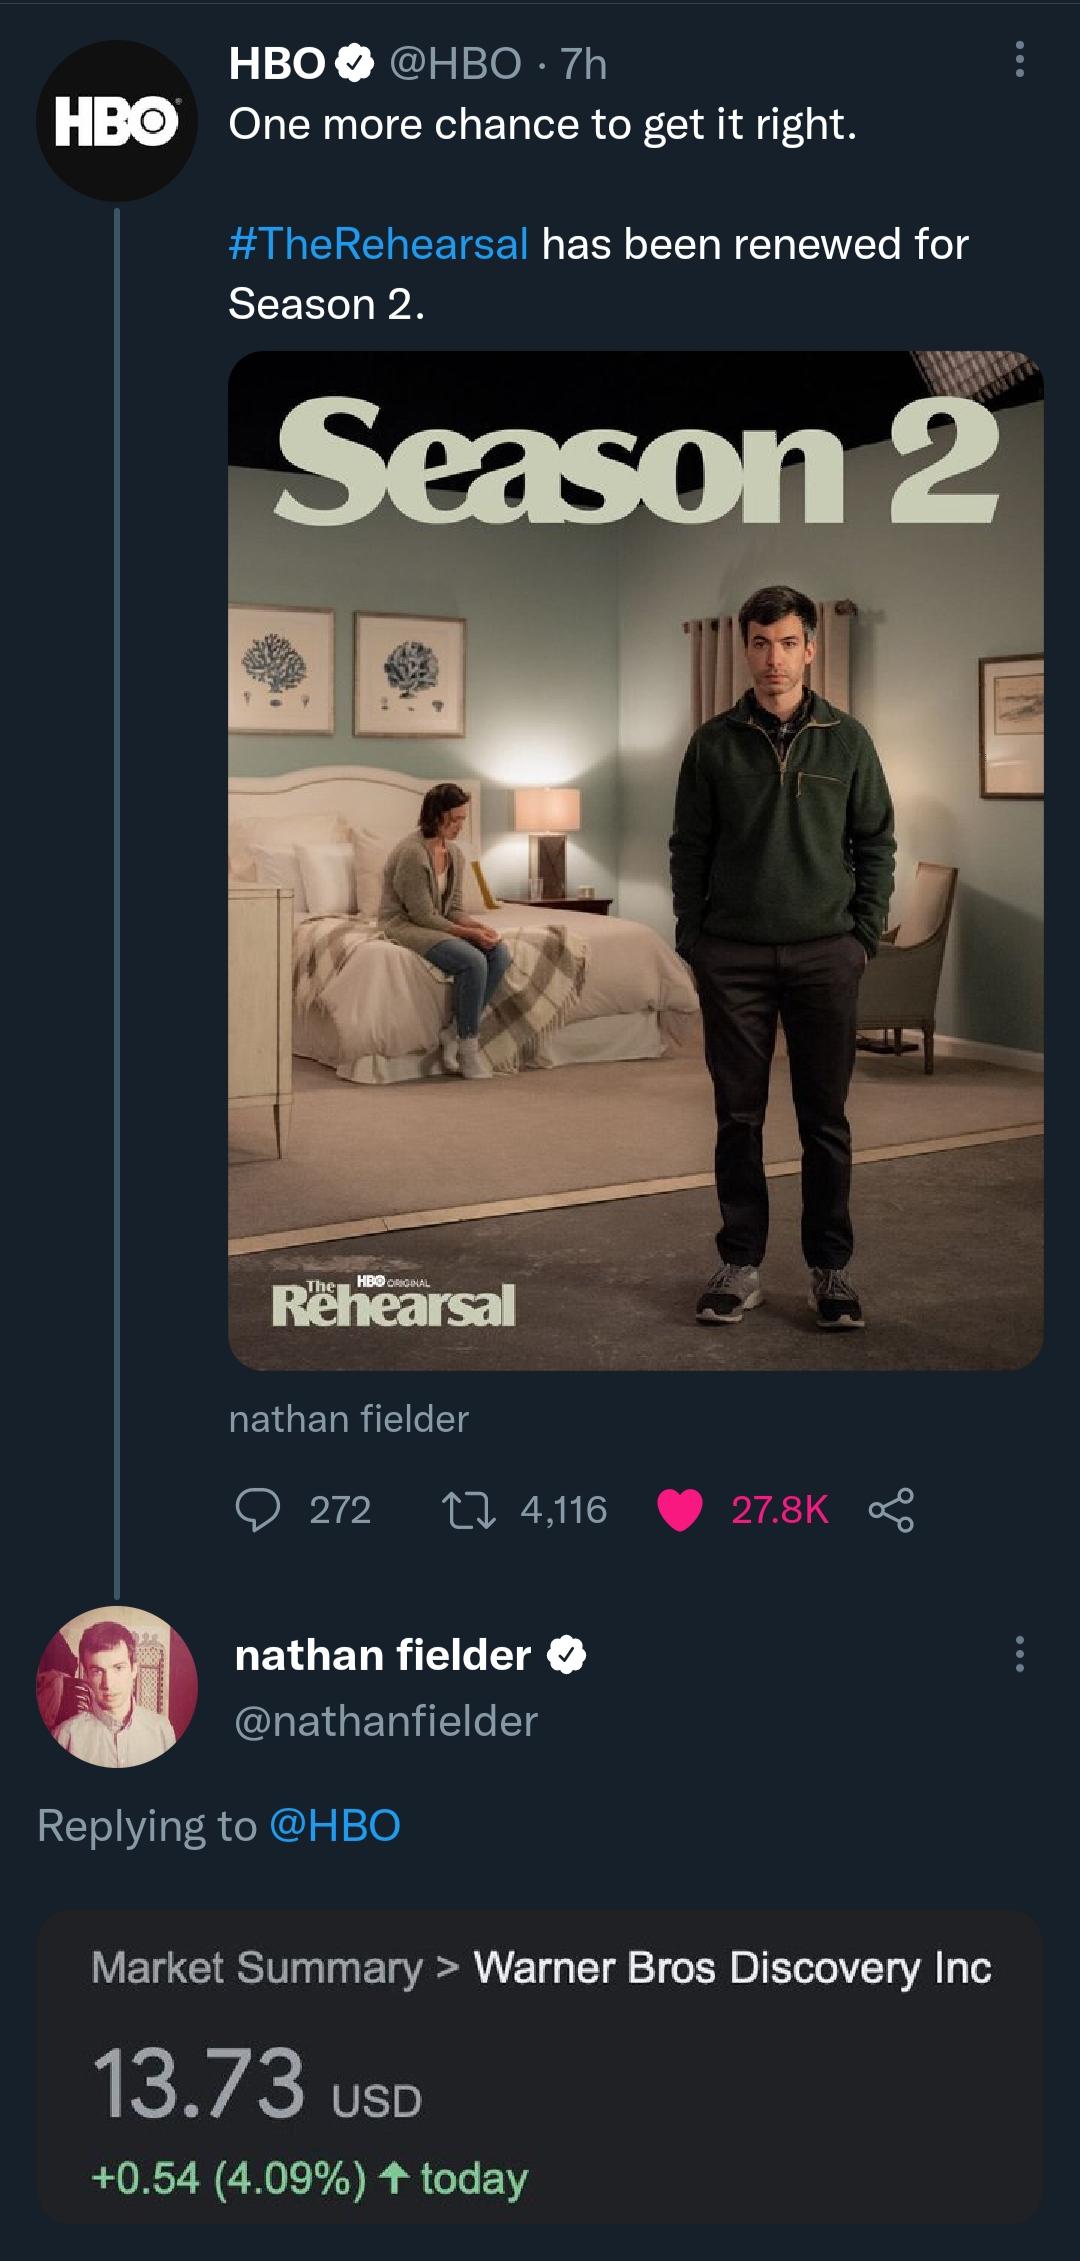Reply to the HBO tweet
Viewport: 1080px width, 2261px height.
coord(258,1509)
